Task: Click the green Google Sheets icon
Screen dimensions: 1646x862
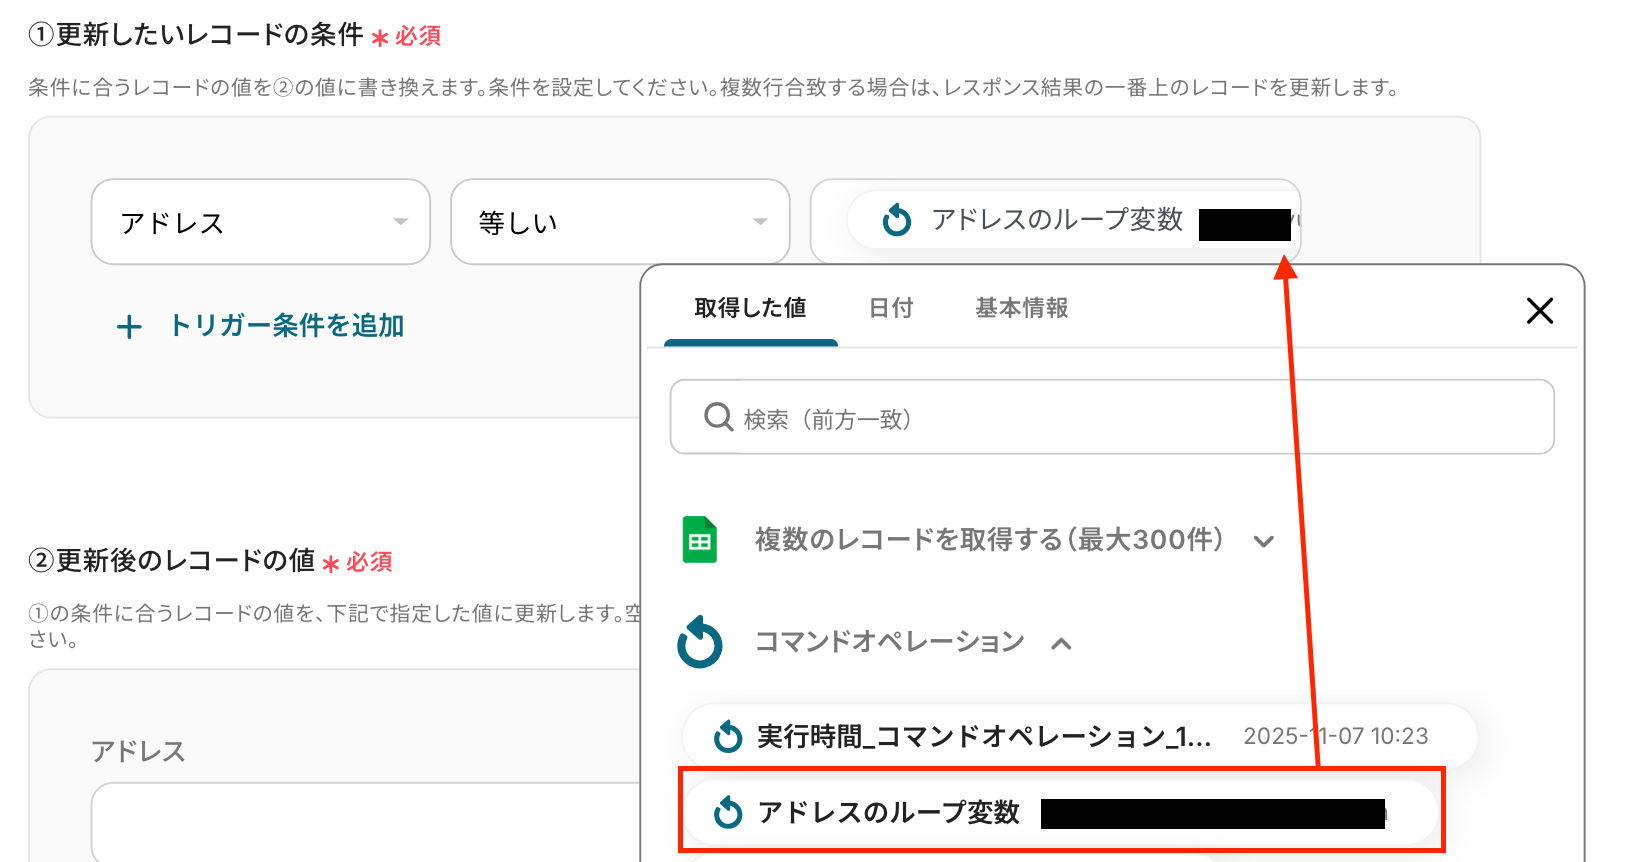Action: (700, 540)
